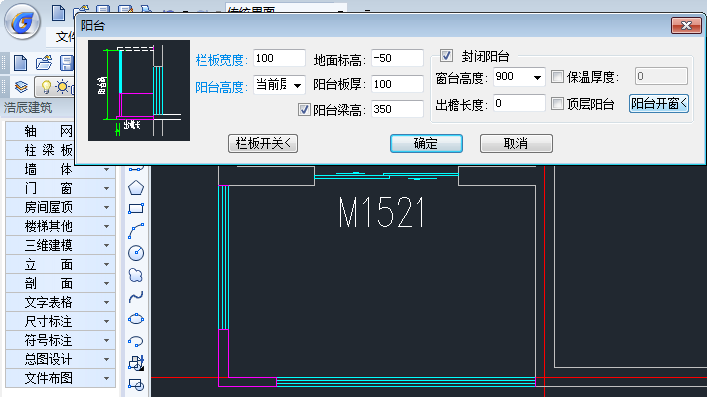Select the rectangle drawing tool
Image resolution: width=707 pixels, height=397 pixels.
point(136,209)
